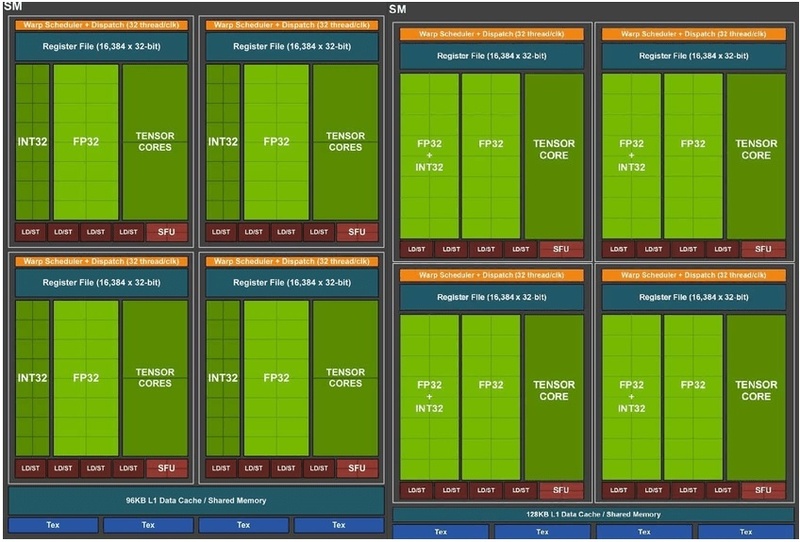Viewport: 800px width, 542px height.
Task: Click FP32 block in left SM's top-left partition
Action: tap(86, 142)
